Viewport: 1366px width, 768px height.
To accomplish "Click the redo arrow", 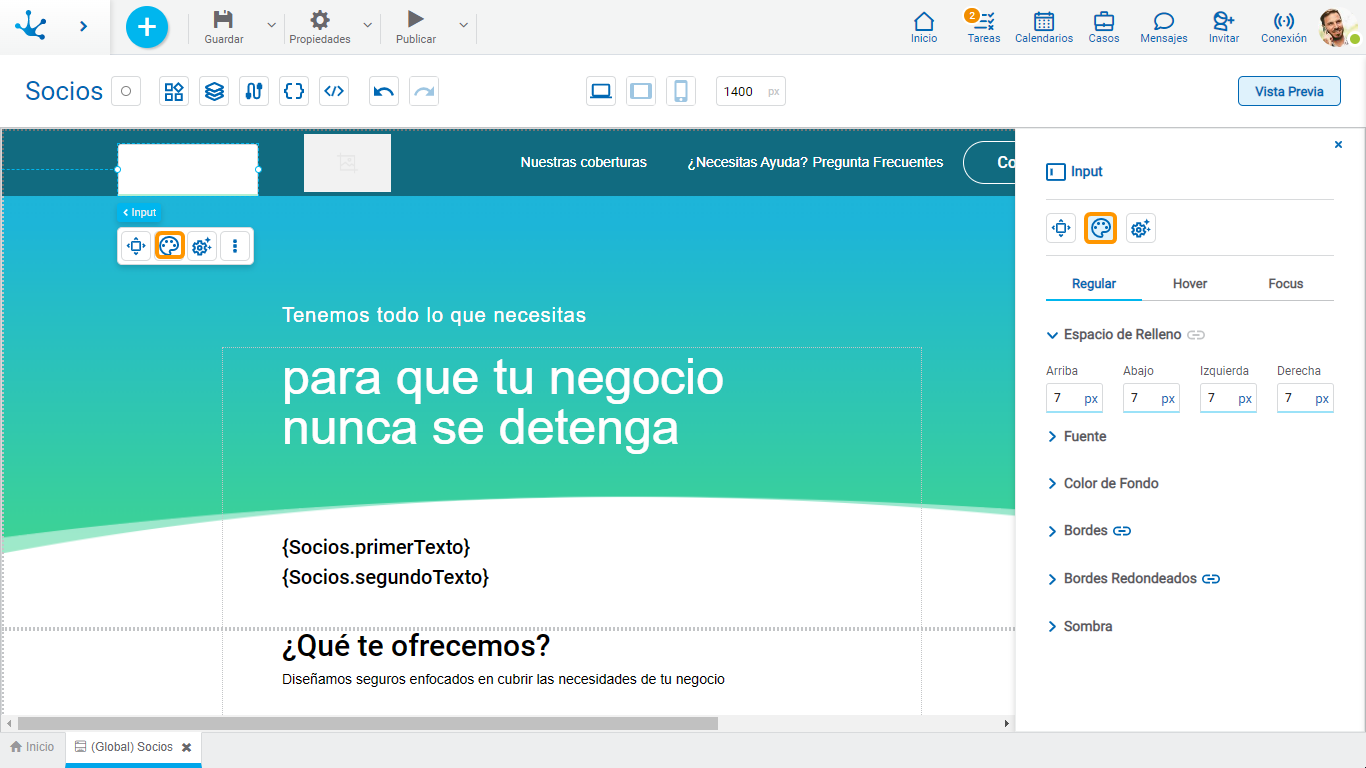I will click(x=424, y=91).
